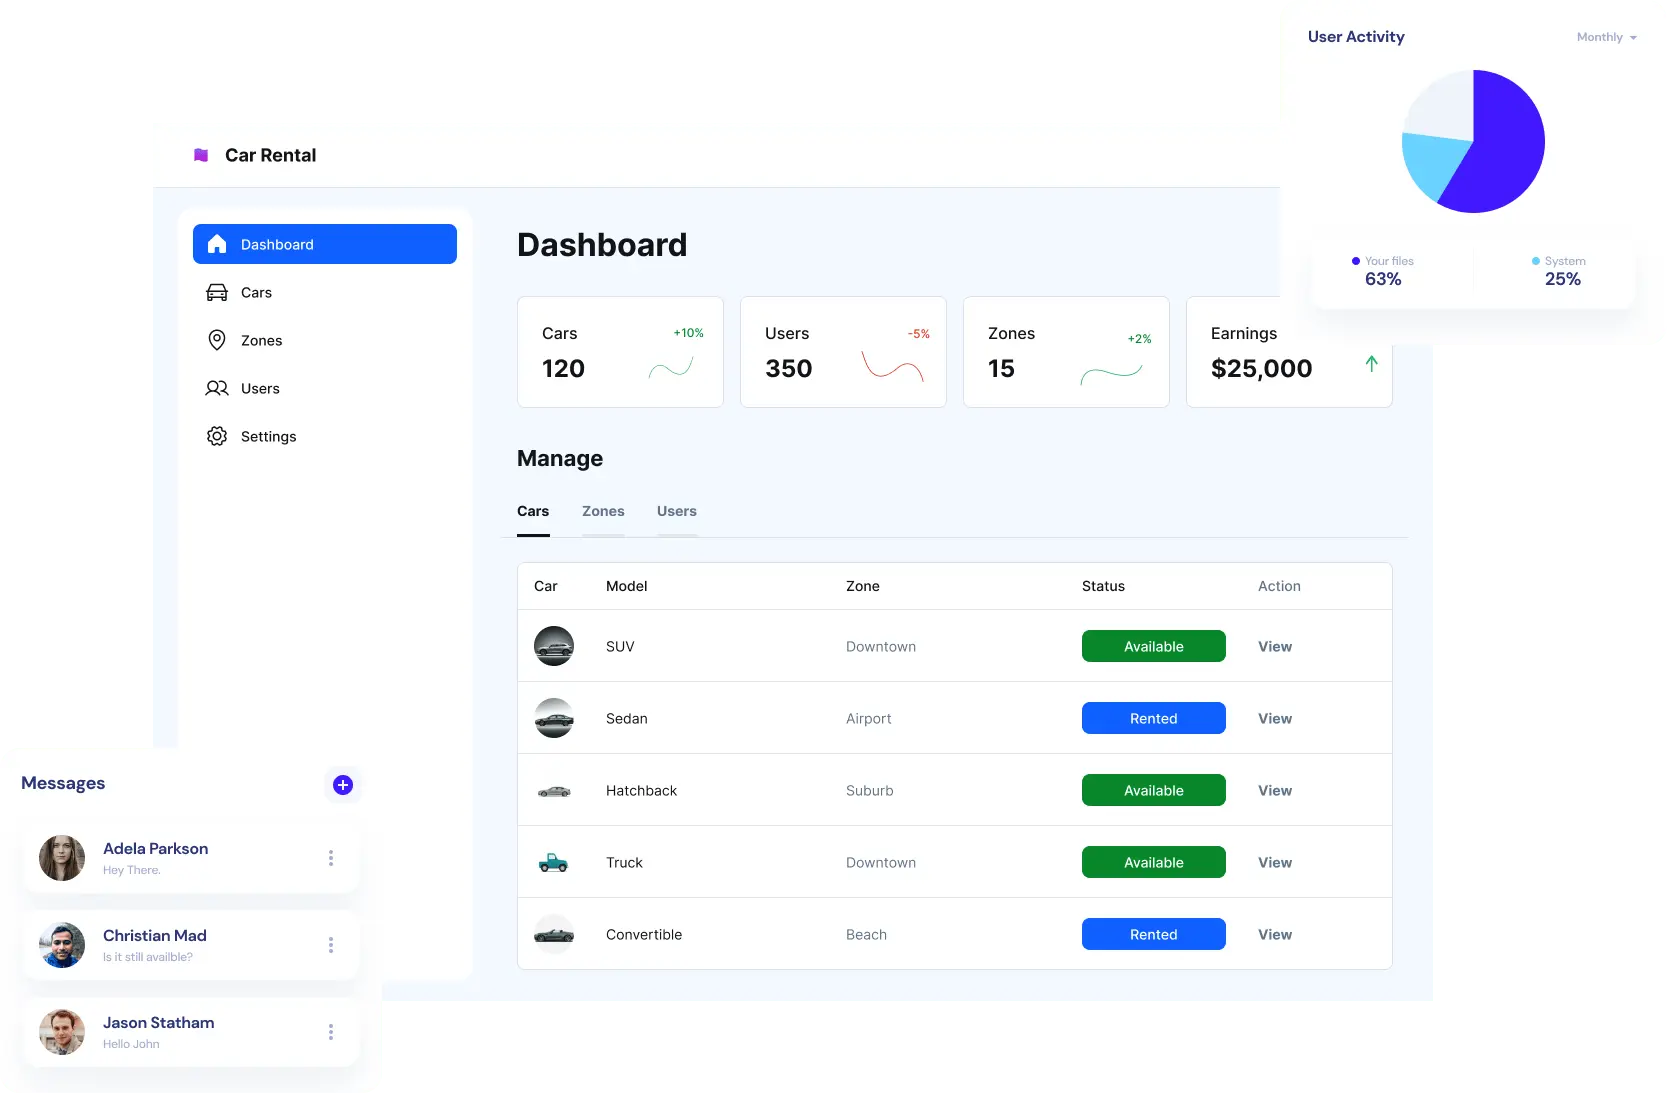
Task: Switch to the Zones tab under Manage
Action: click(x=603, y=511)
